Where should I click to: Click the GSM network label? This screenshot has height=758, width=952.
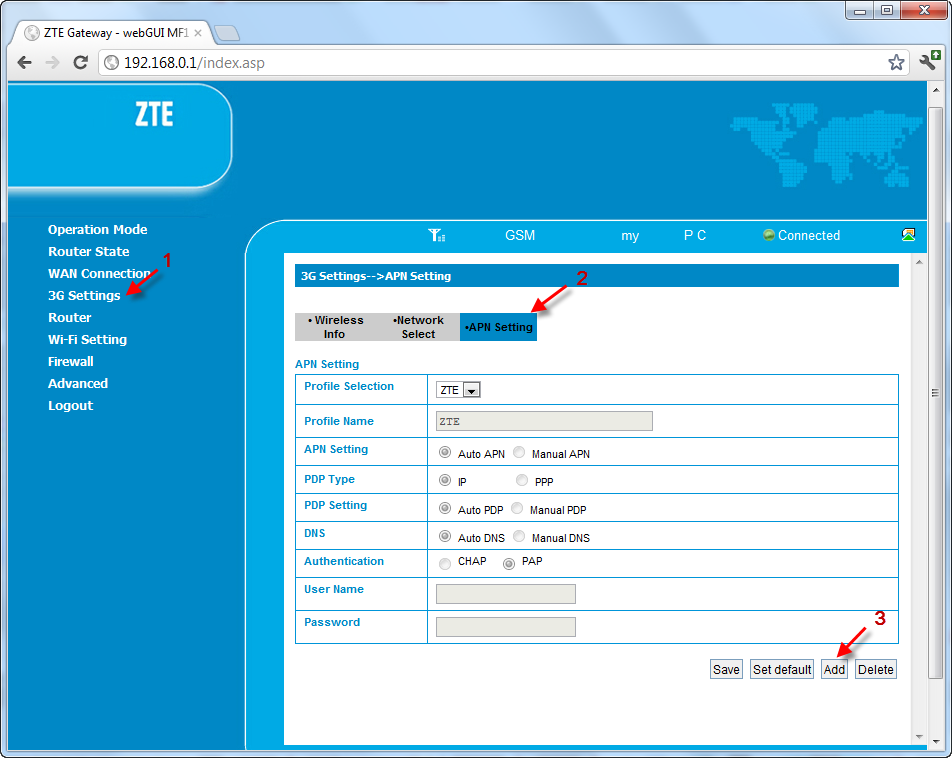coord(520,235)
